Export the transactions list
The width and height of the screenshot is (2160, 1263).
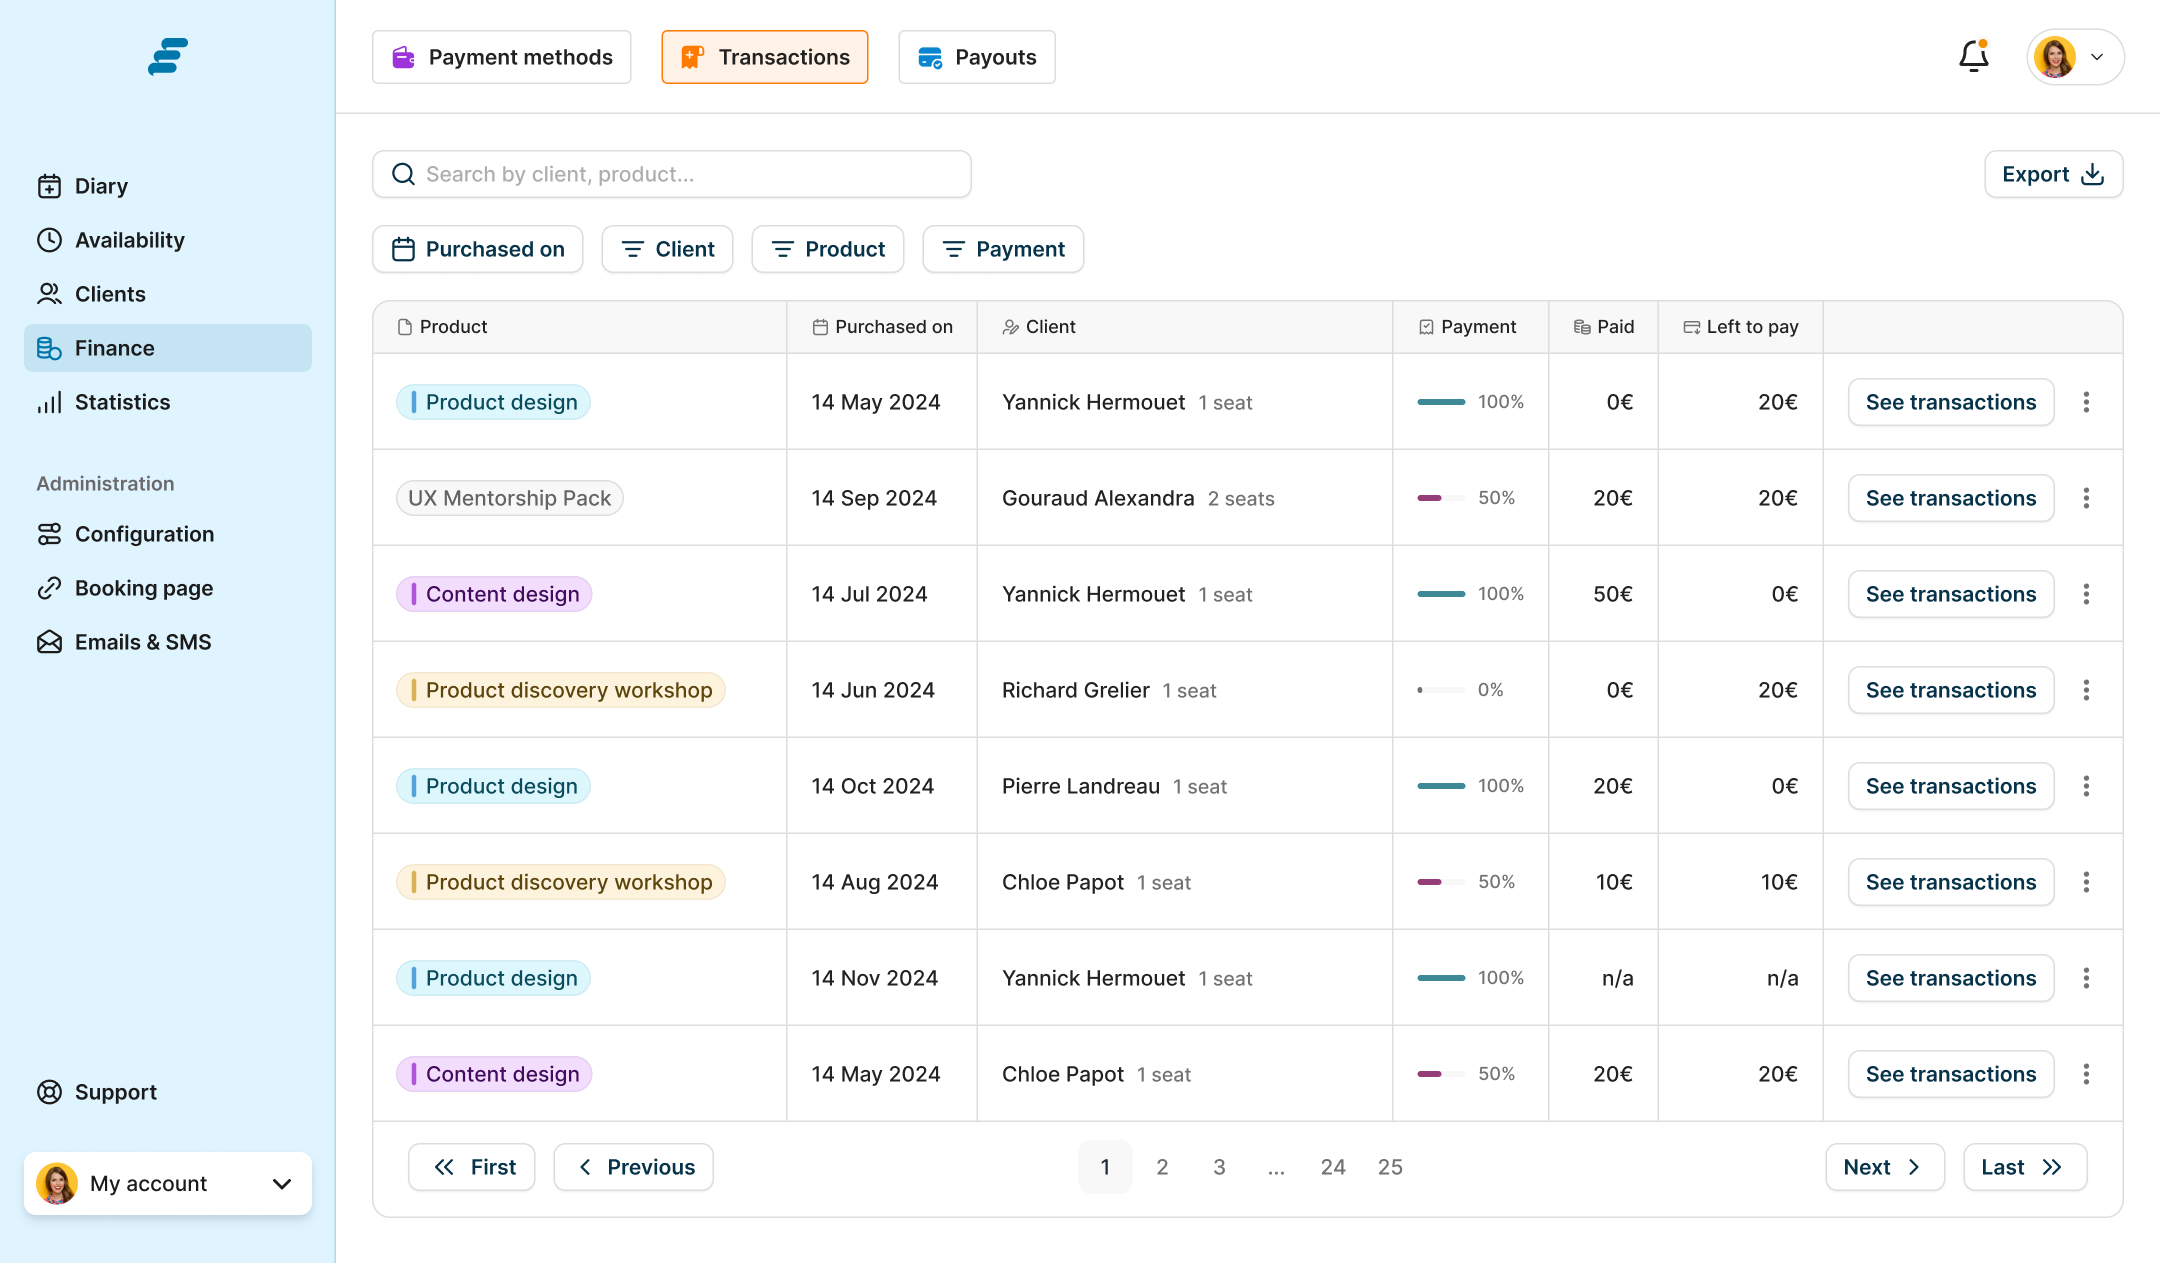[x=2053, y=174]
